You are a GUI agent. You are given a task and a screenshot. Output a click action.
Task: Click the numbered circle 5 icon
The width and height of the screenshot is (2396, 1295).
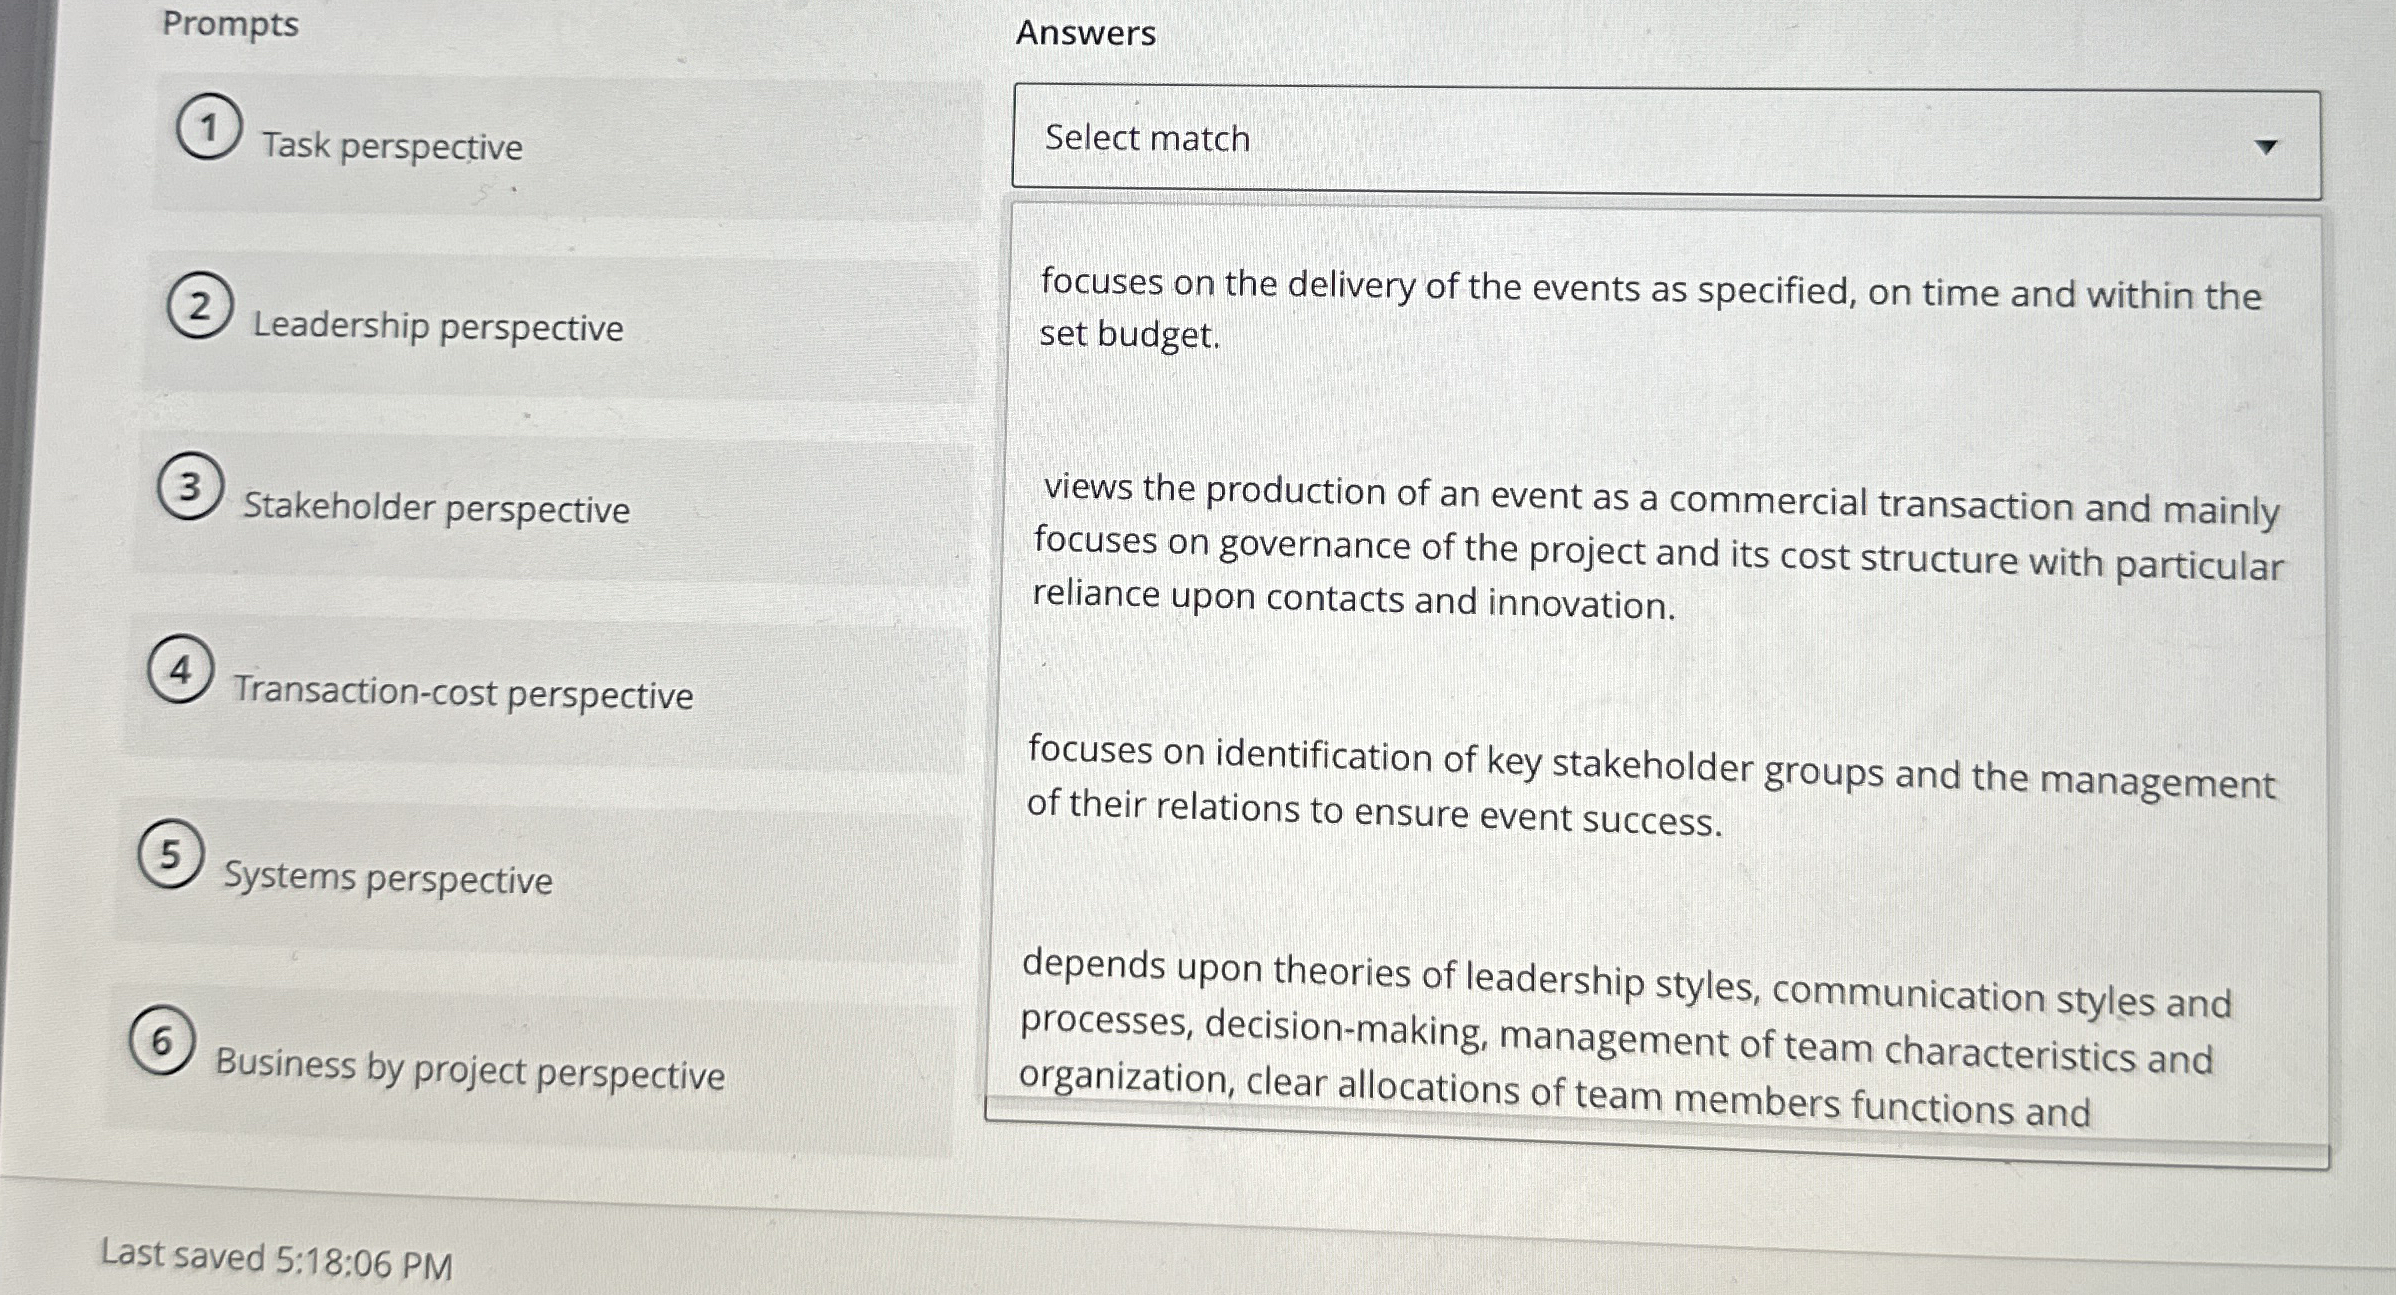[x=170, y=857]
